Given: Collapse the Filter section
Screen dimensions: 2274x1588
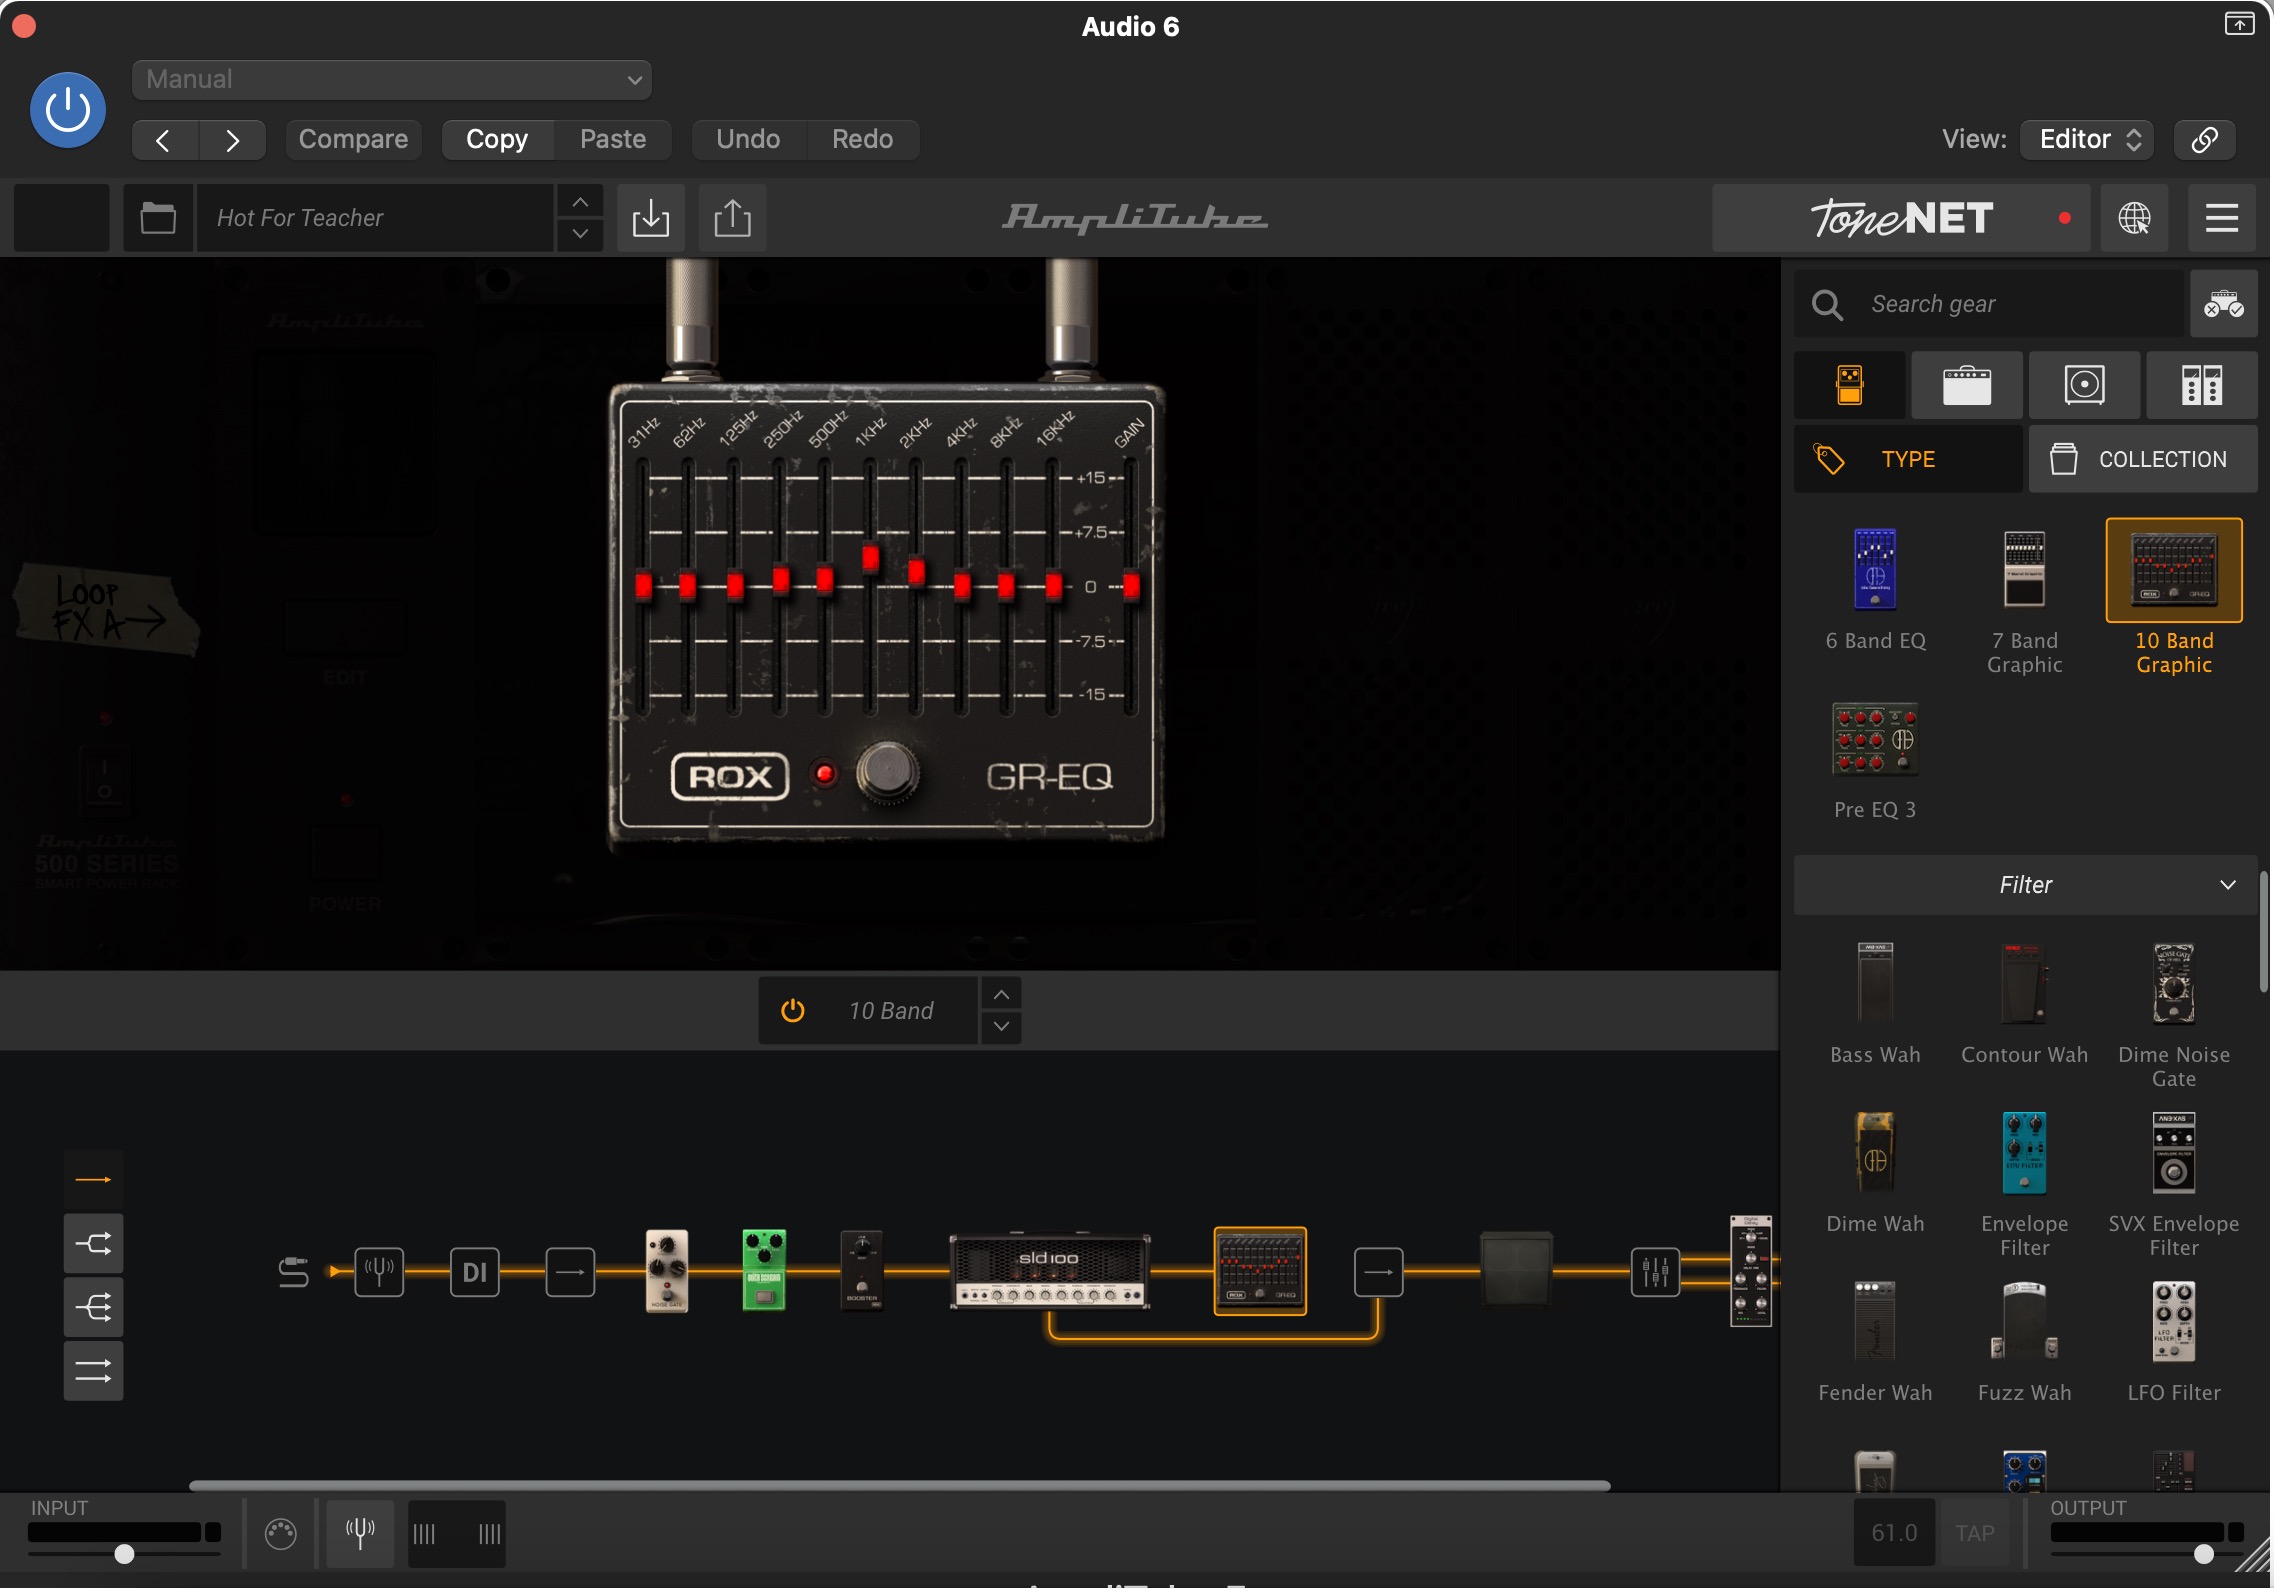Looking at the screenshot, I should pyautogui.click(x=2026, y=885).
